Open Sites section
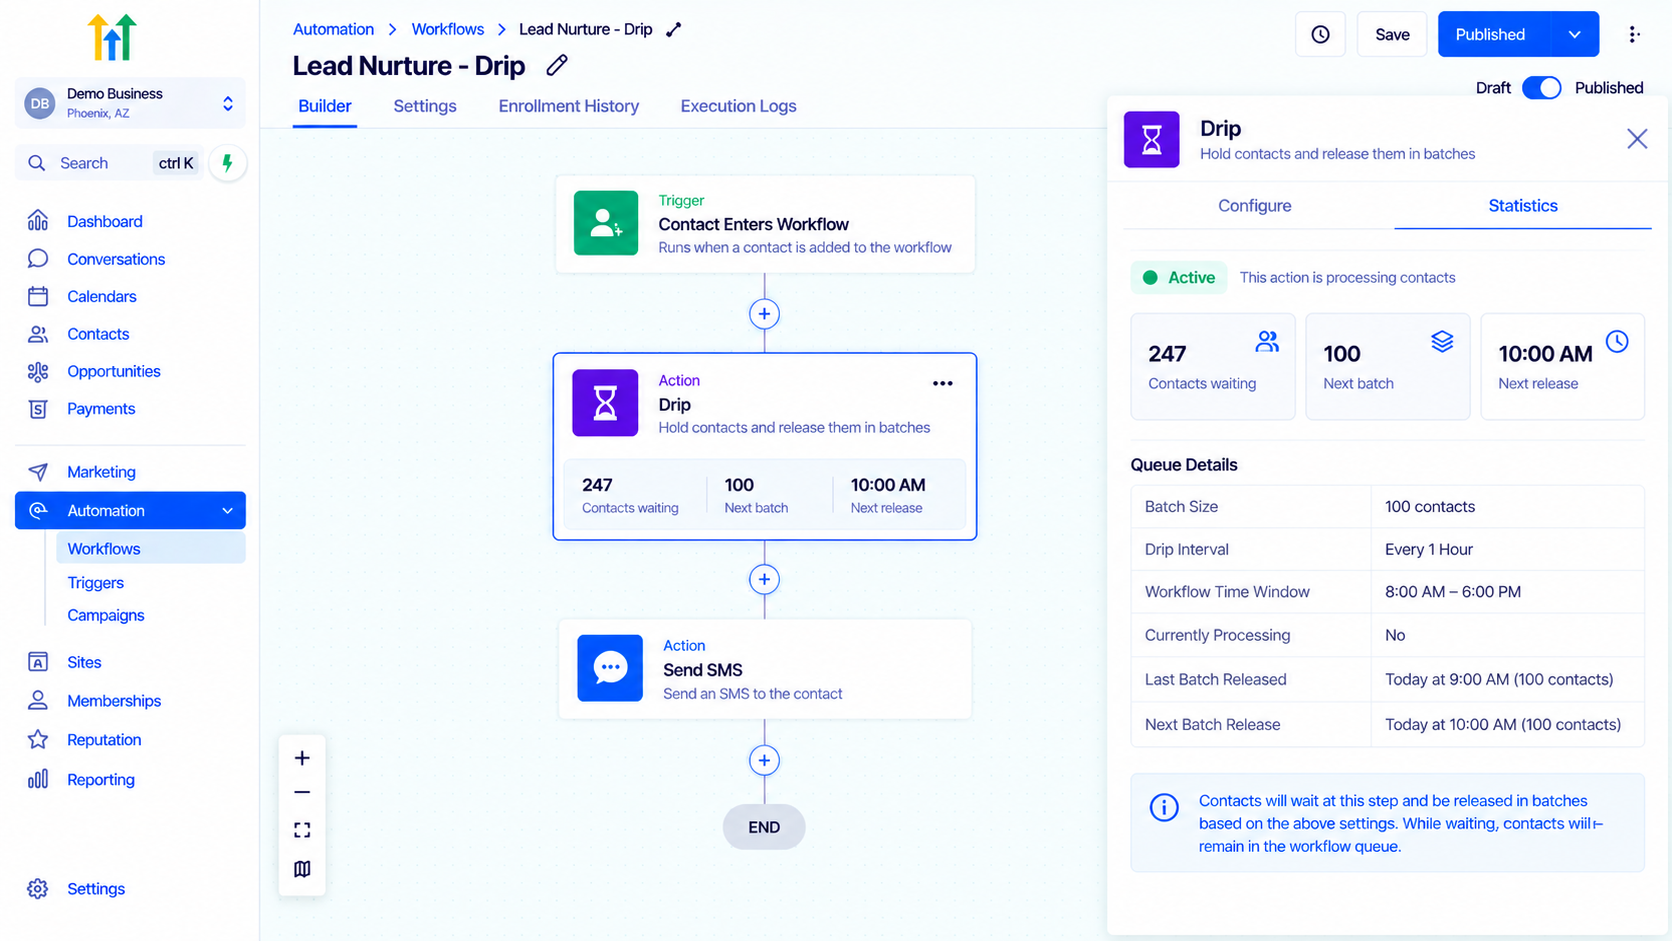 pos(84,662)
